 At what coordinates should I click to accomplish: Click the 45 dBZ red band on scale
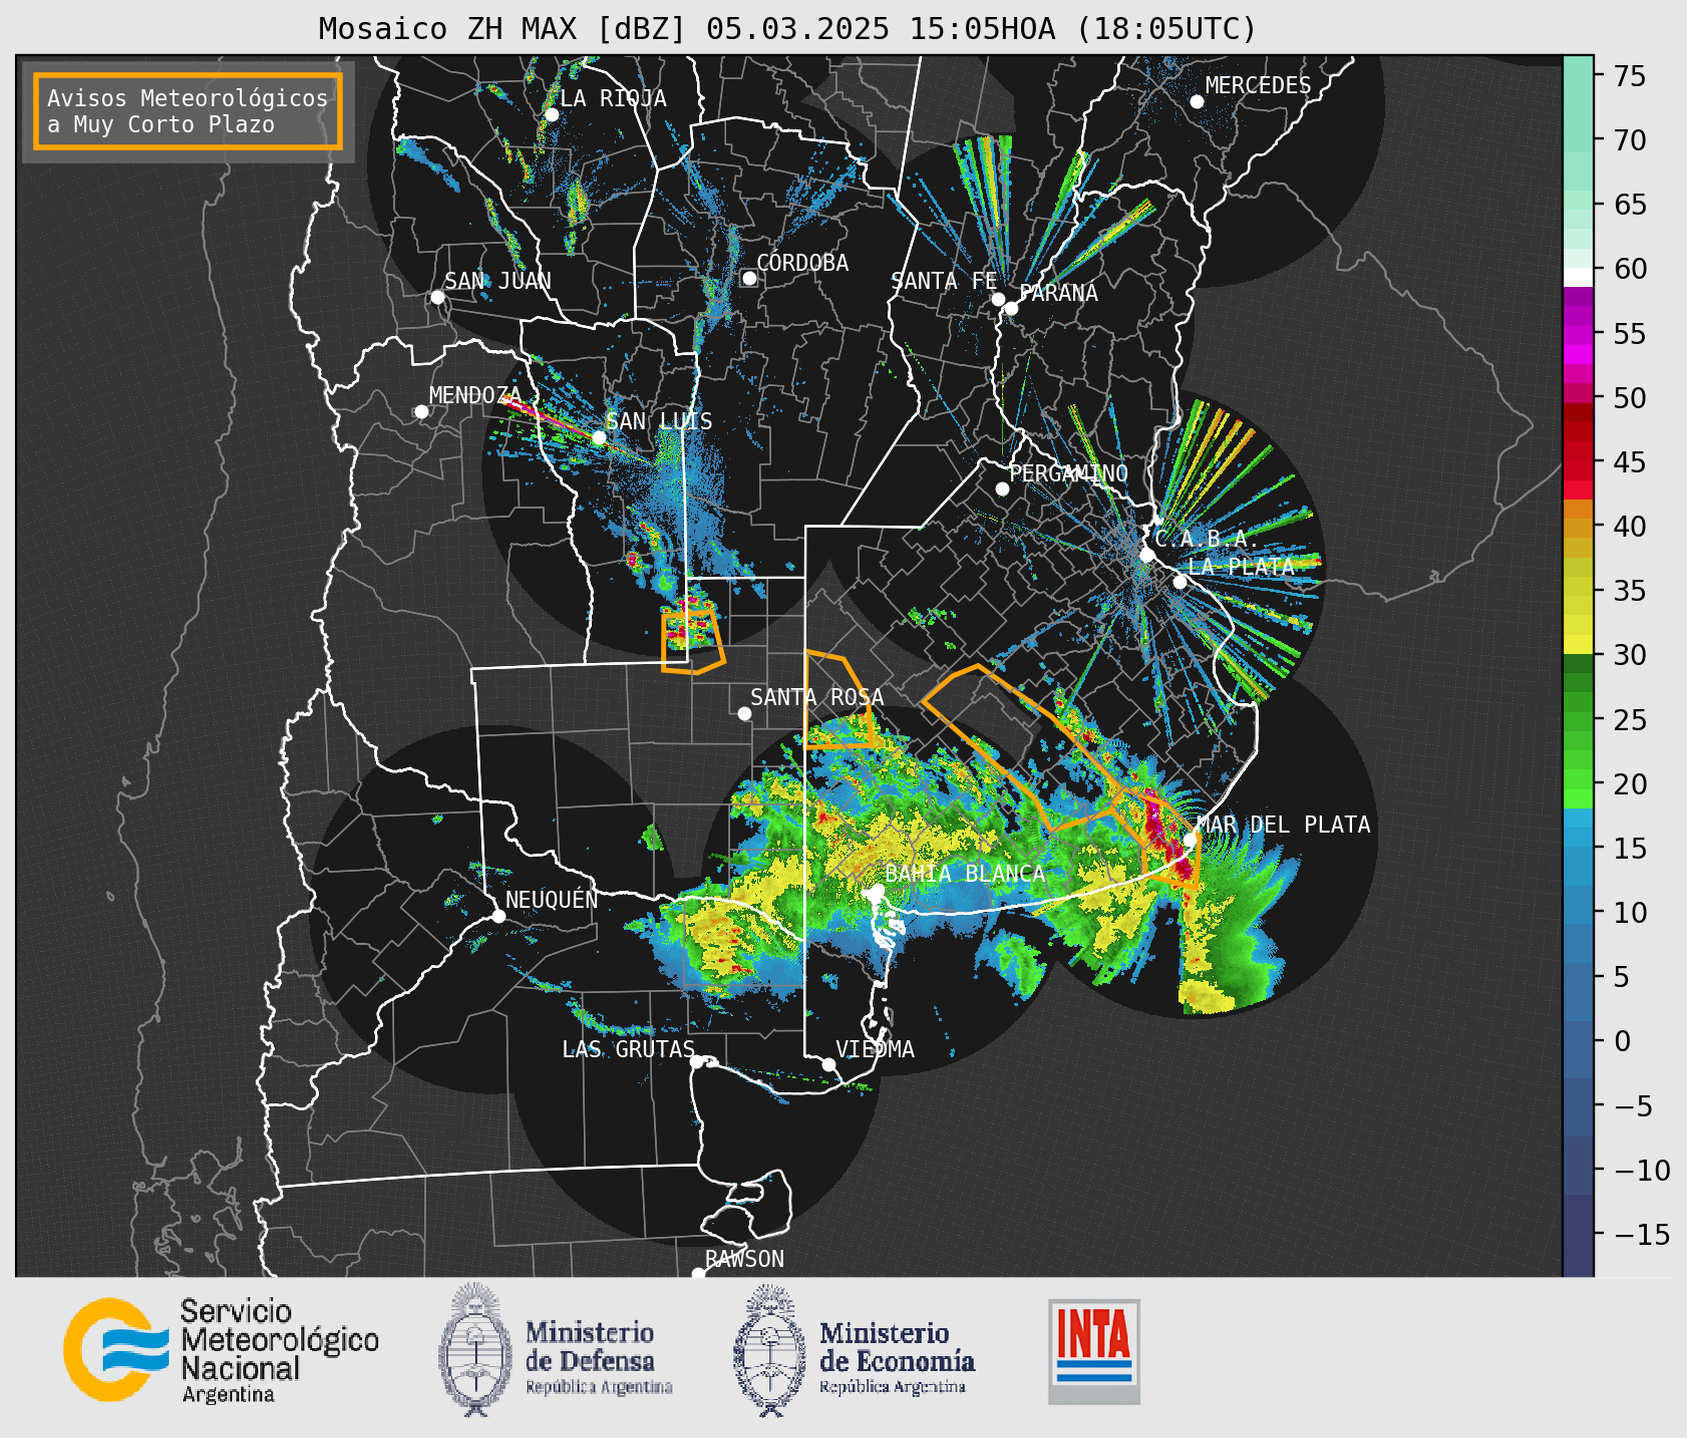1578,461
